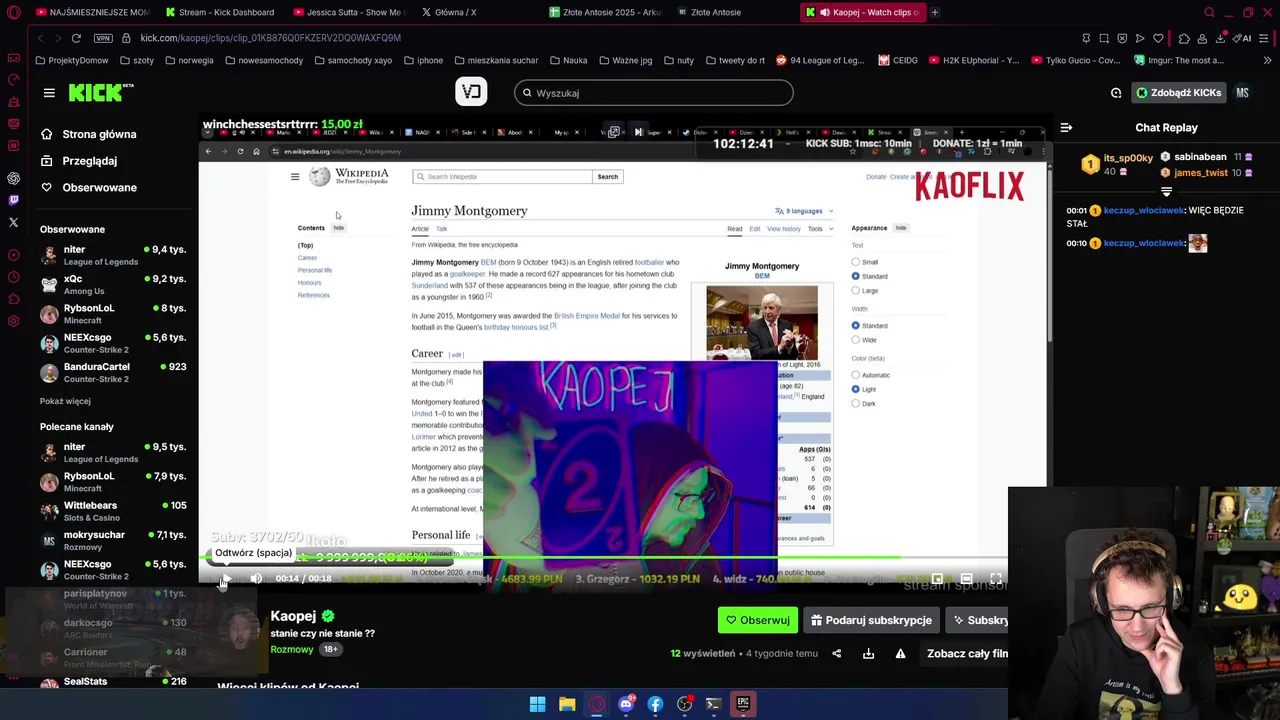Open the tweety do rt bookmarks folder
The image size is (1280, 720).
735,60
